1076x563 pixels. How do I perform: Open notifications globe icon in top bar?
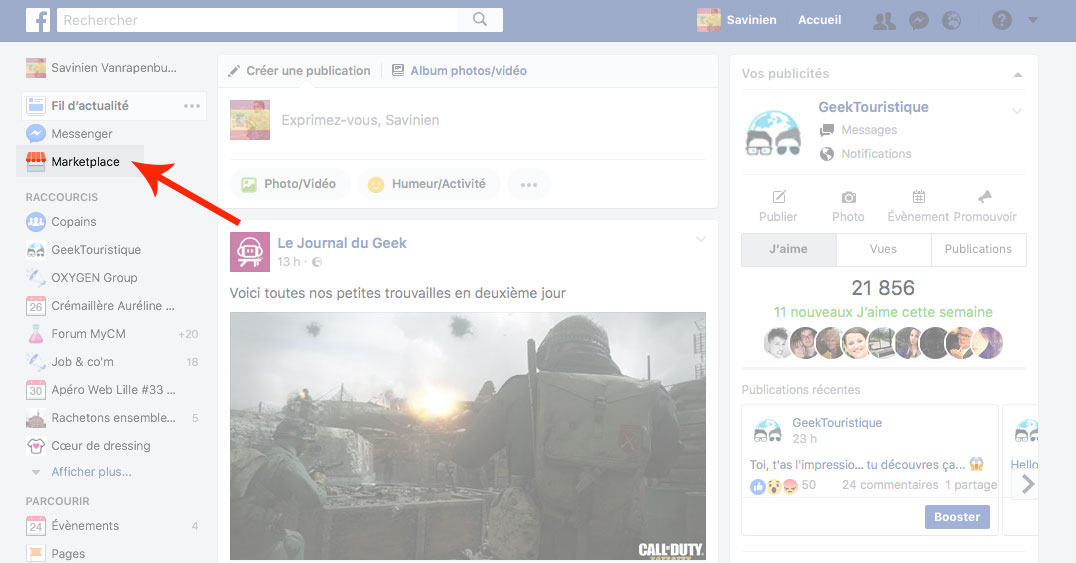tap(952, 21)
